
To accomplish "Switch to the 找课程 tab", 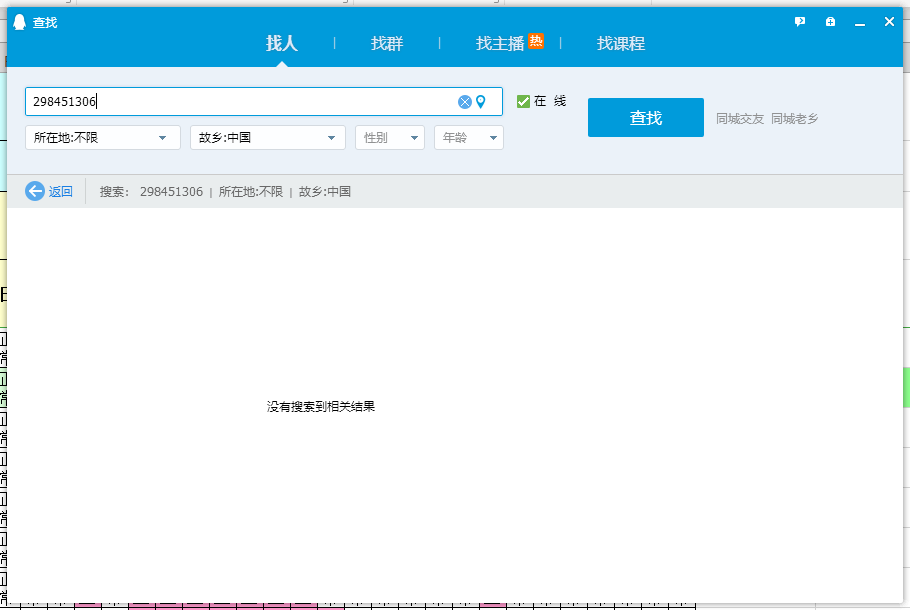I will 621,44.
